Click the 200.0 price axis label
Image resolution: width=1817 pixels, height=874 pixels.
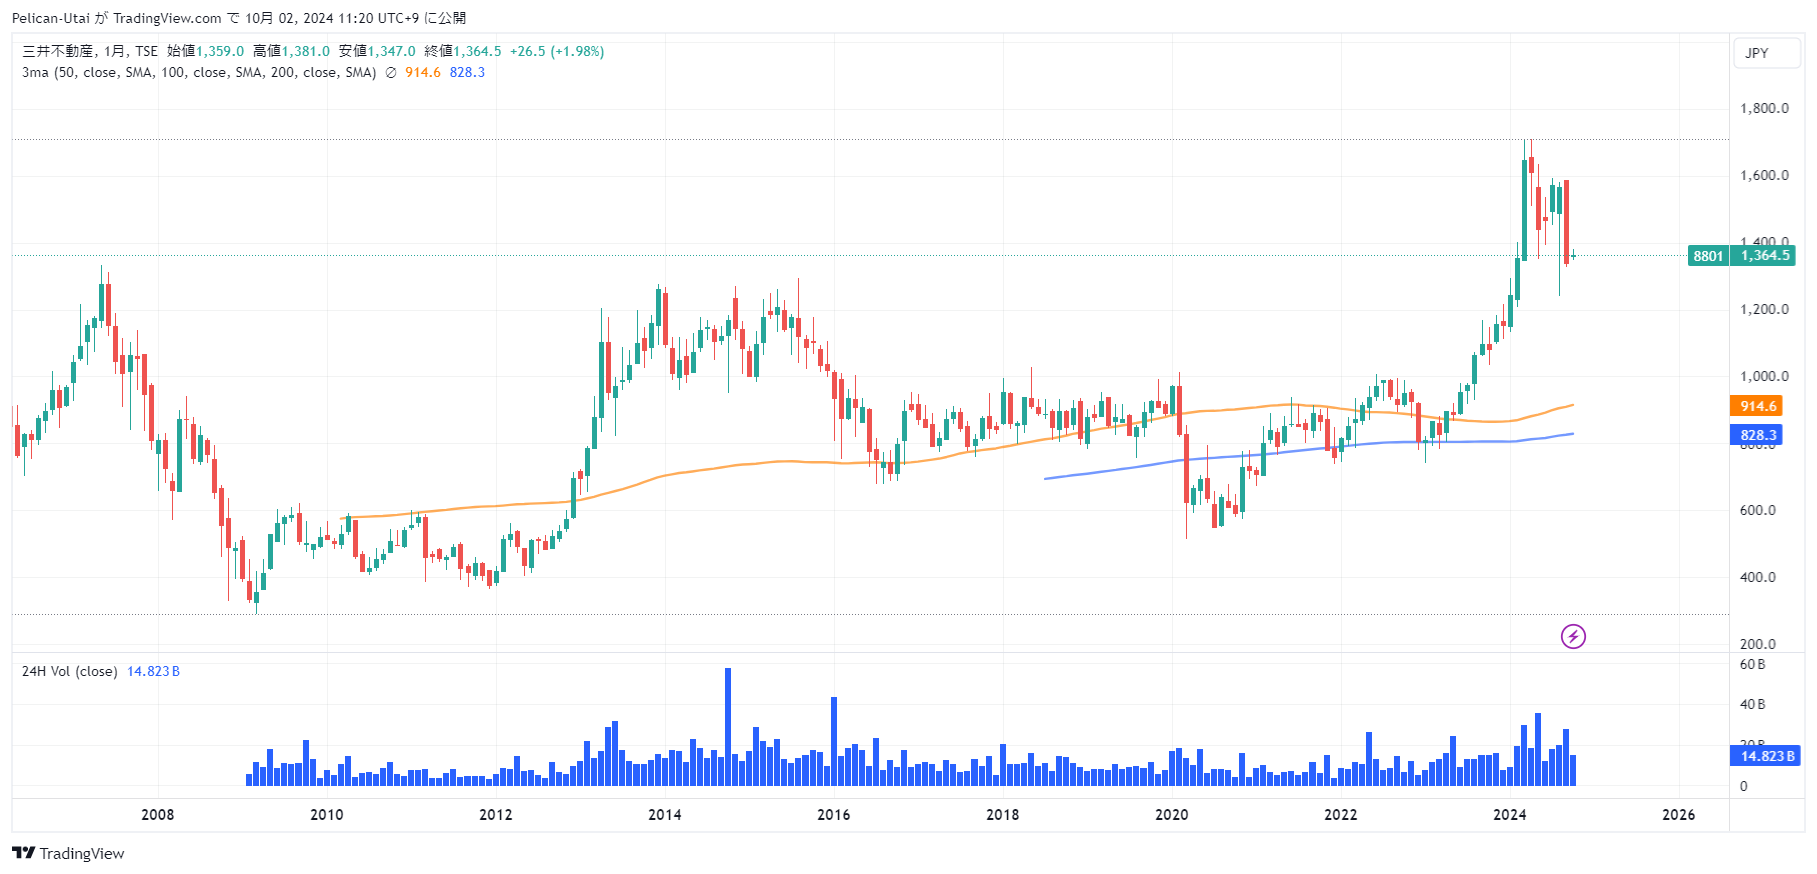coord(1758,644)
